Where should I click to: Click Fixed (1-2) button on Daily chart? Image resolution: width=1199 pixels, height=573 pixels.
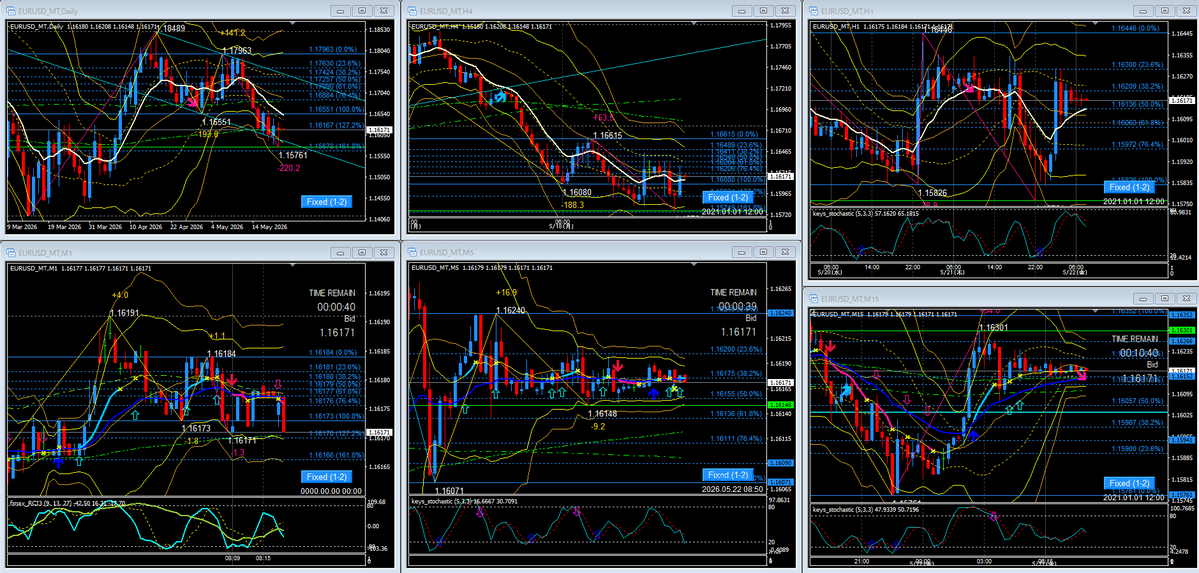tap(327, 202)
